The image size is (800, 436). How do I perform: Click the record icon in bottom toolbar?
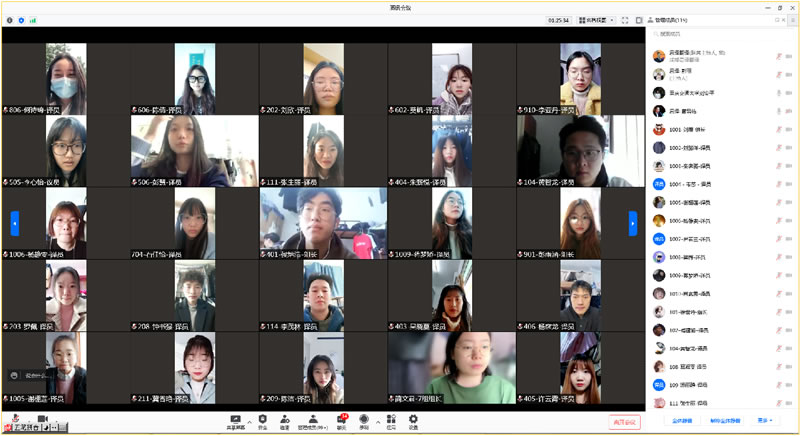click(x=364, y=421)
